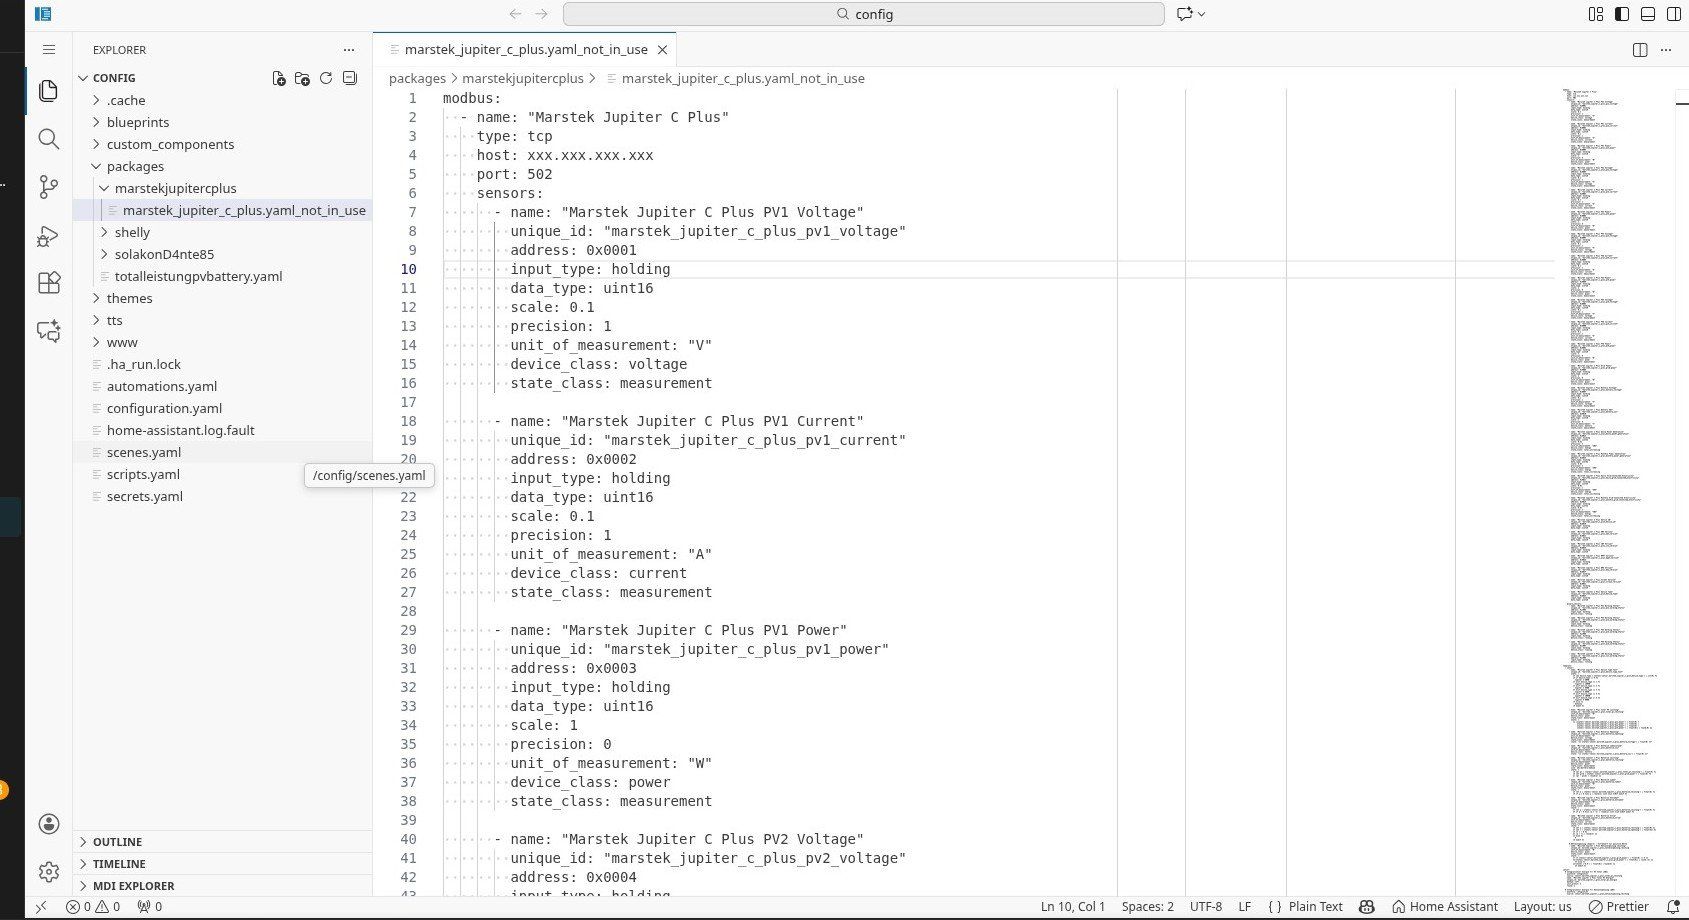Toggle the secondary side bar visibility
This screenshot has width=1689, height=920.
pos(1674,14)
